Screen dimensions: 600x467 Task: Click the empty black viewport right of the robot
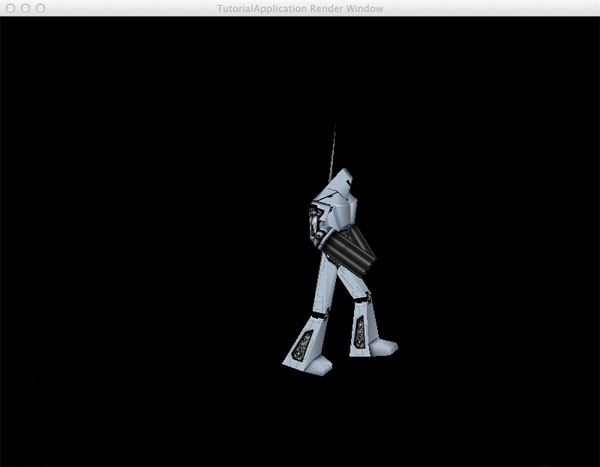(x=500, y=250)
